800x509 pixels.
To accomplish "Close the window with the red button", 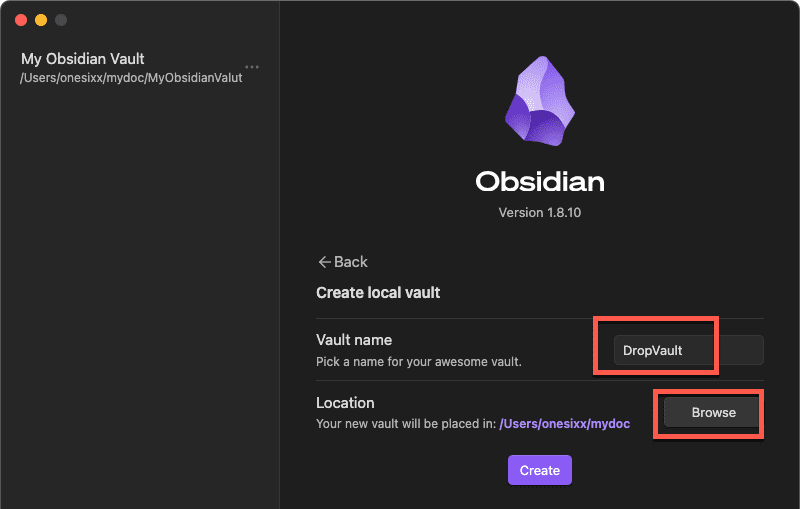I will 21,20.
